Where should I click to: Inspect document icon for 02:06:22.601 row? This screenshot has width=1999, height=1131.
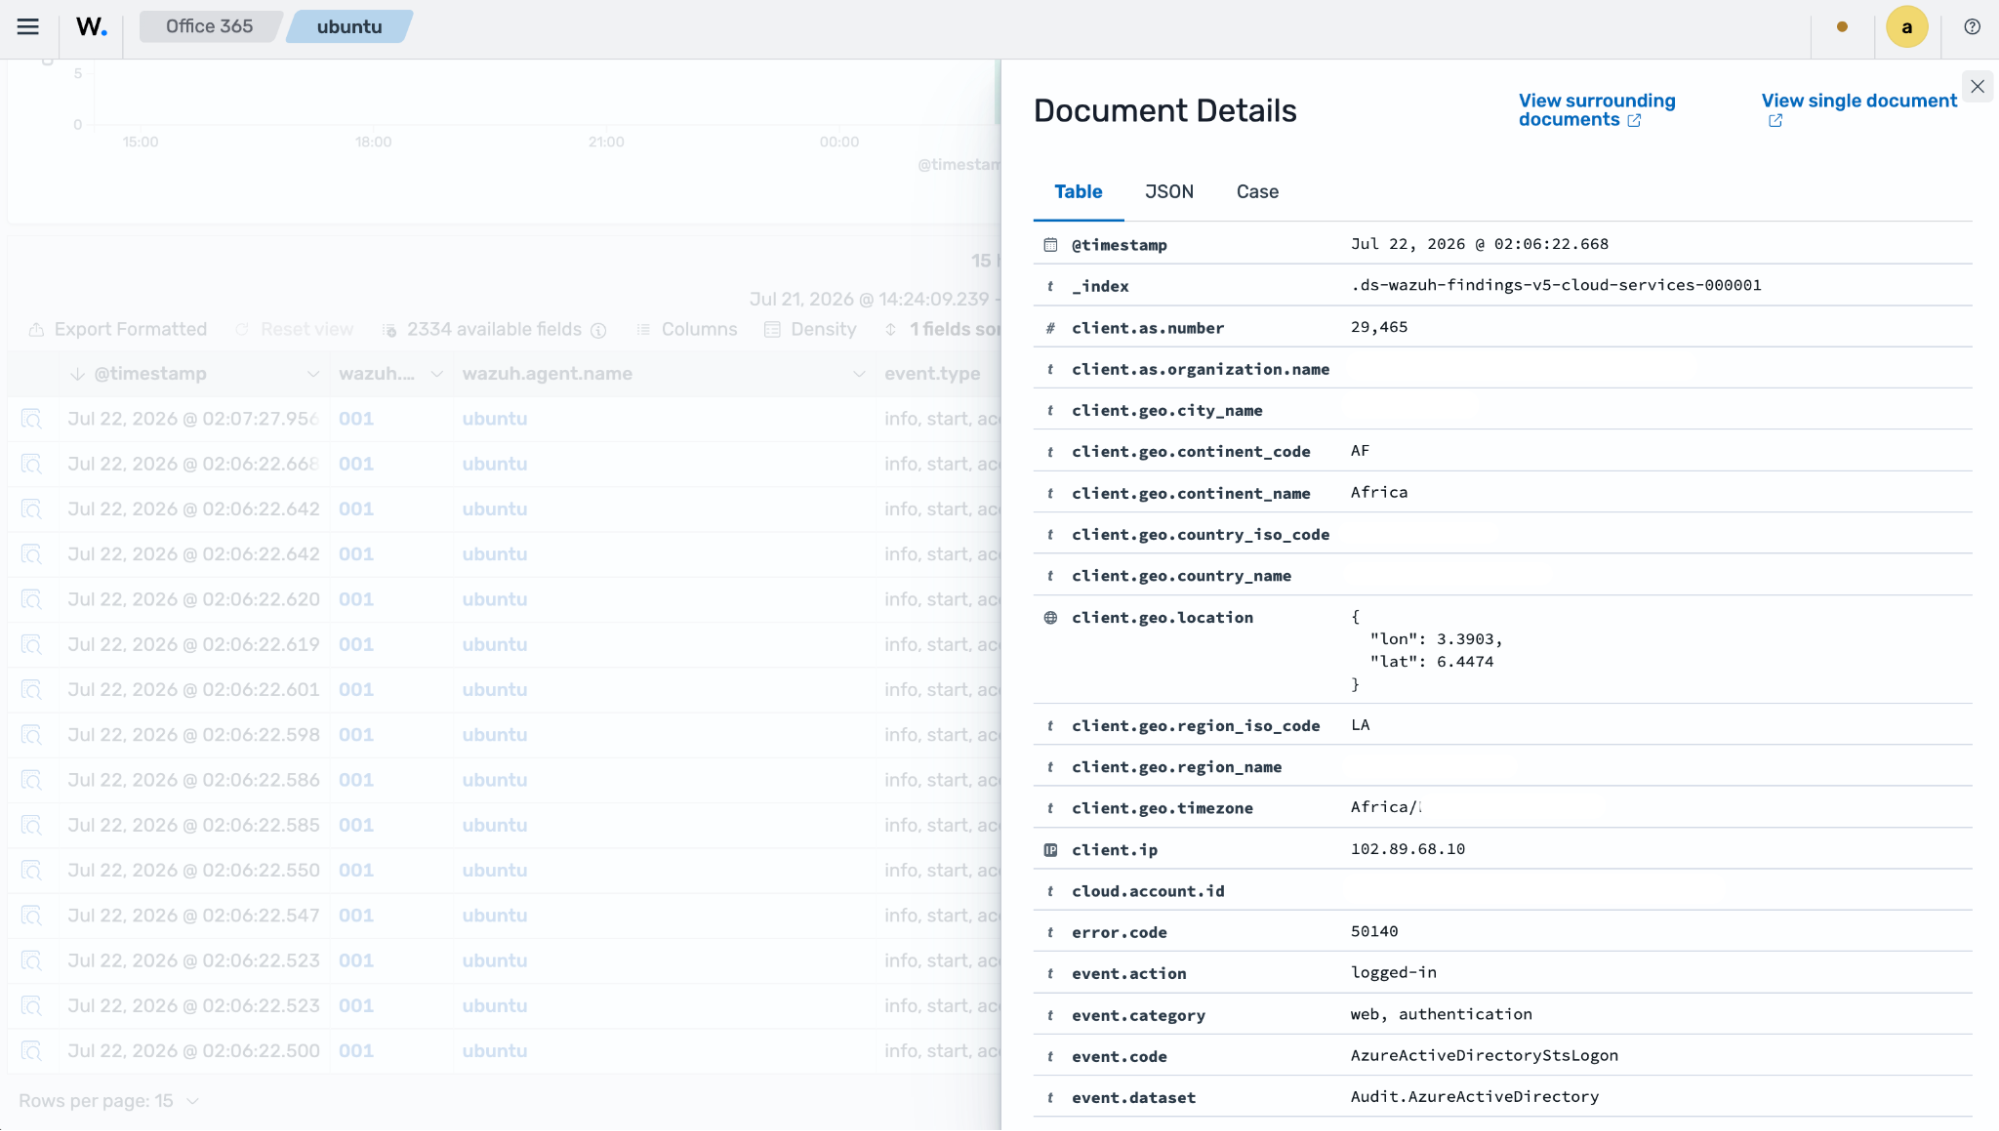[x=32, y=690]
